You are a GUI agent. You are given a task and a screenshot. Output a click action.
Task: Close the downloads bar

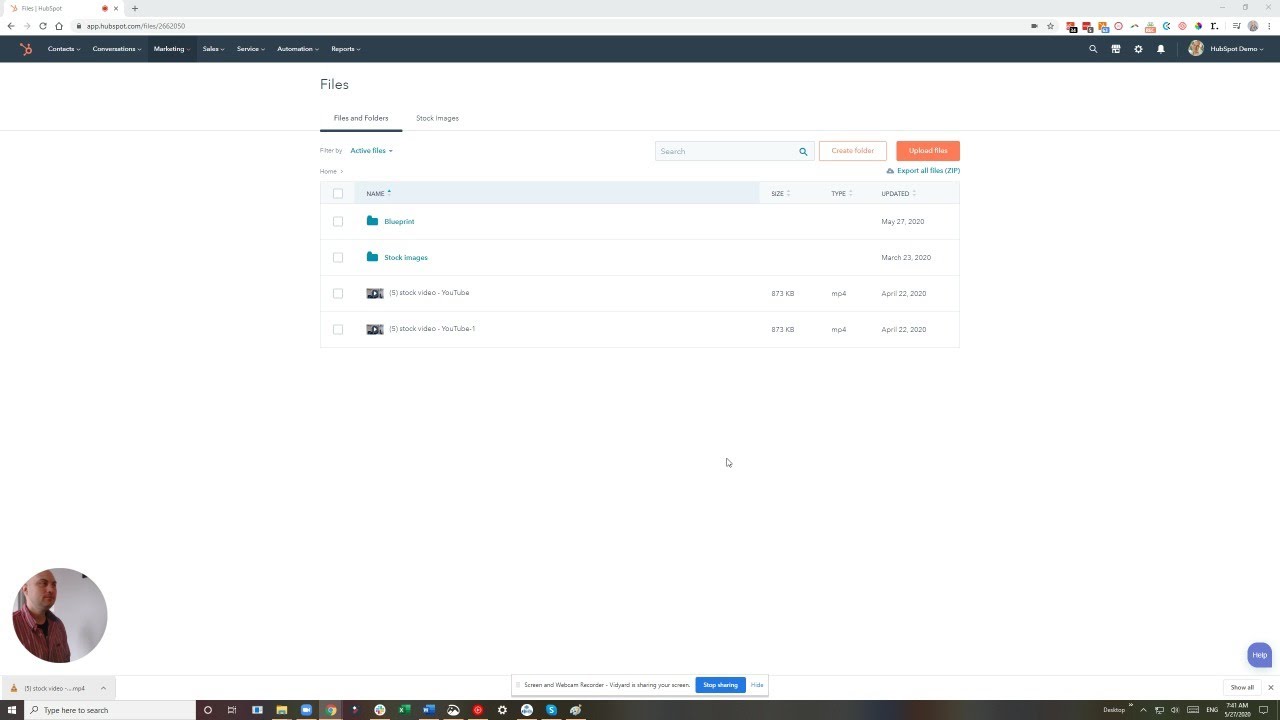(x=1271, y=688)
